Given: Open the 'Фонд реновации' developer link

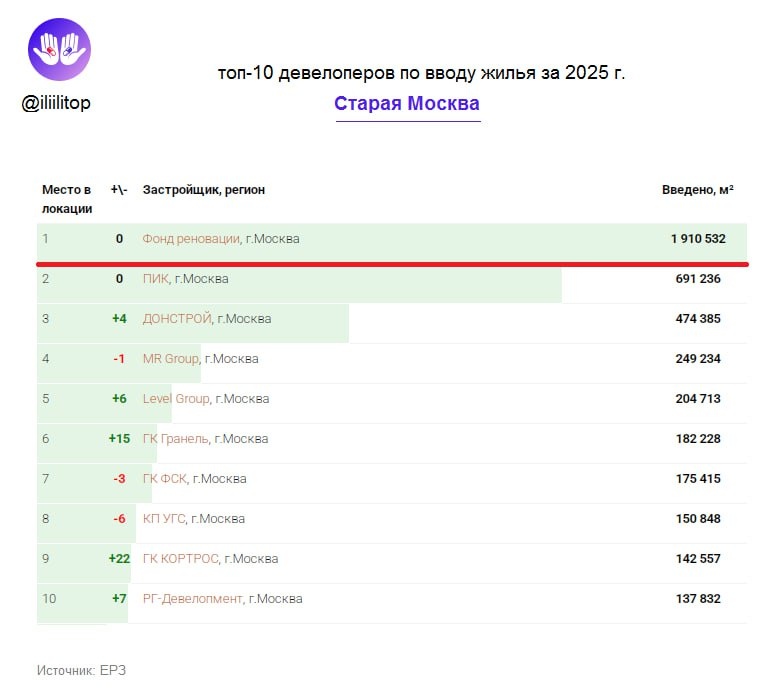Looking at the screenshot, I should 191,239.
